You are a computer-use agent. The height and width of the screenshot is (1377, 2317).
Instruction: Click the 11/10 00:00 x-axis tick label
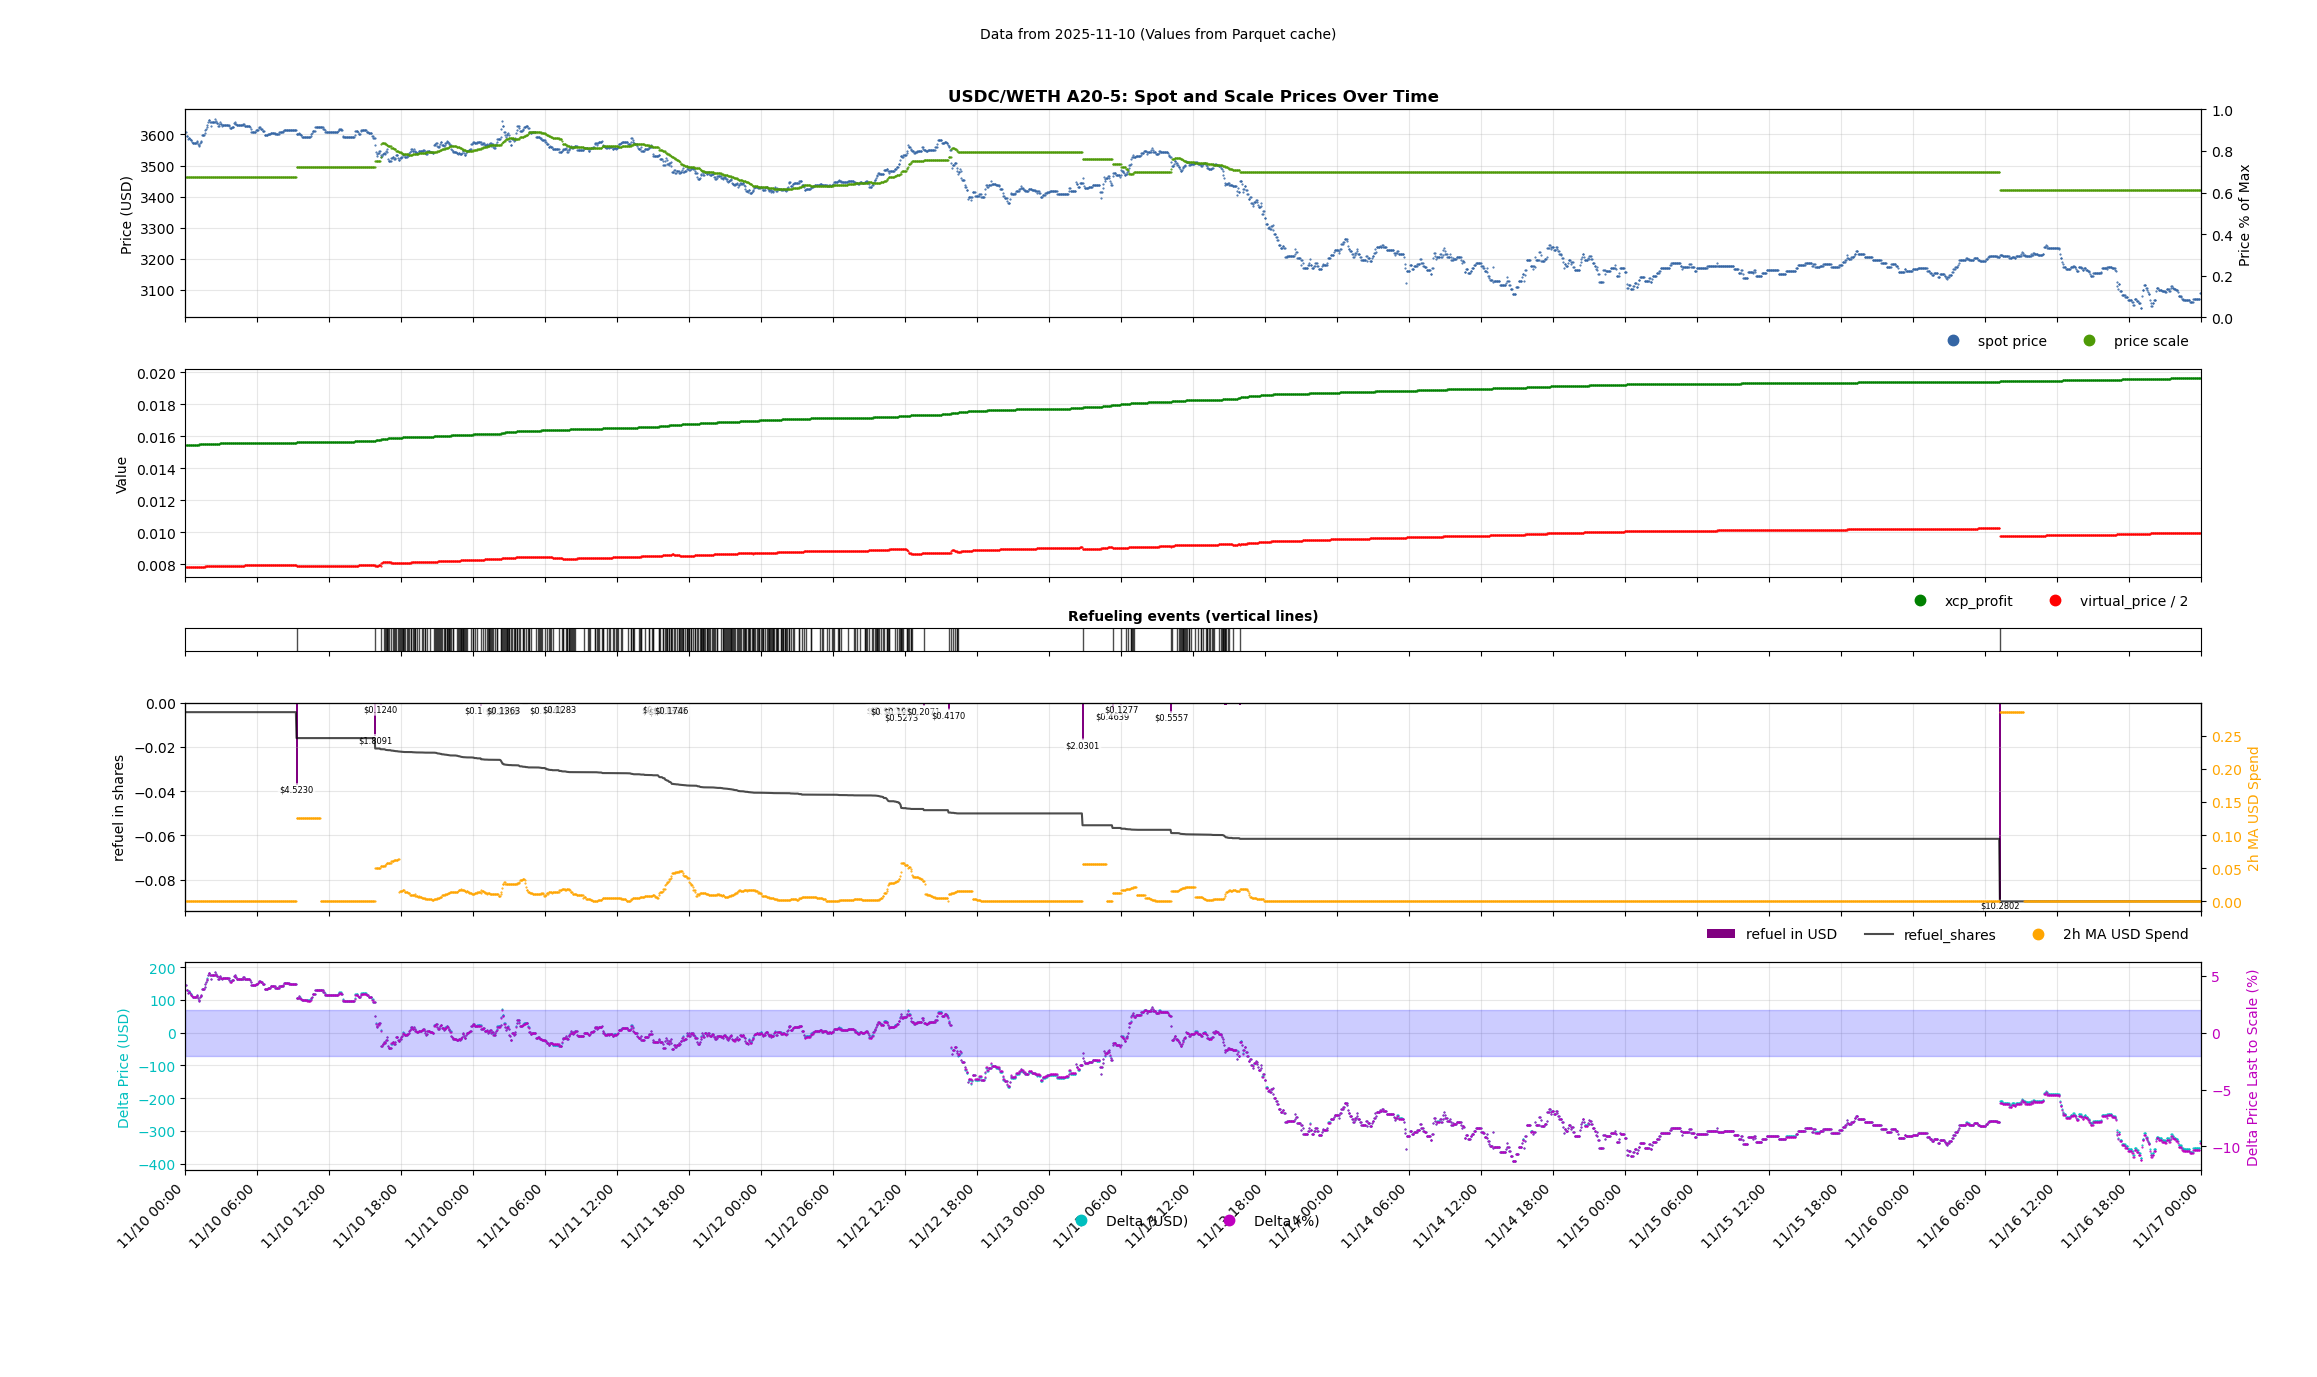click(150, 1216)
